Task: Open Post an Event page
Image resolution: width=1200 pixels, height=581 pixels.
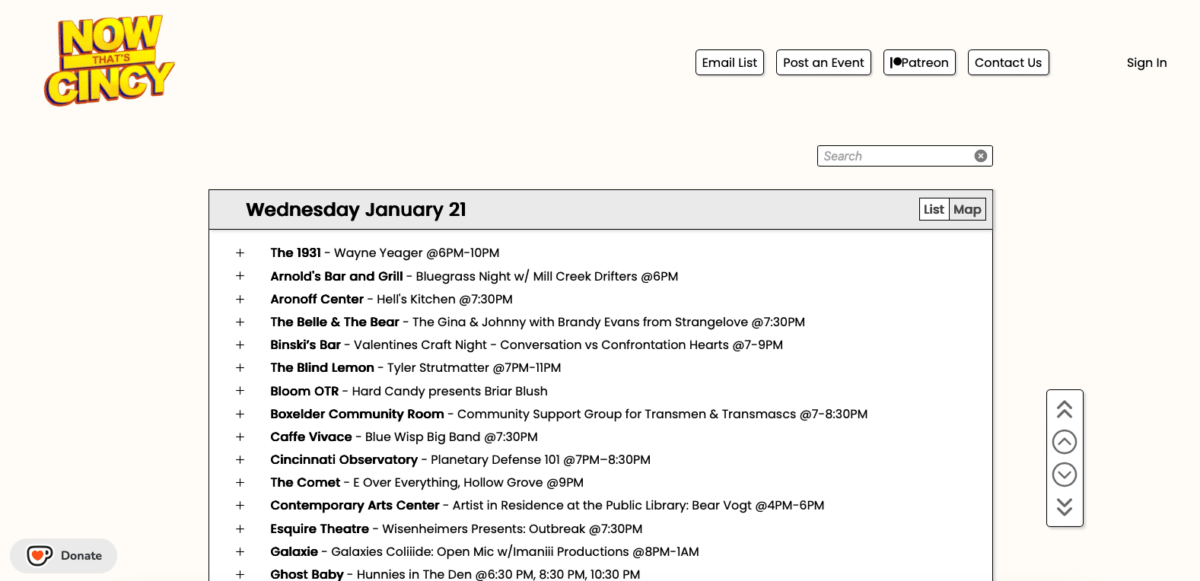Action: click(823, 62)
